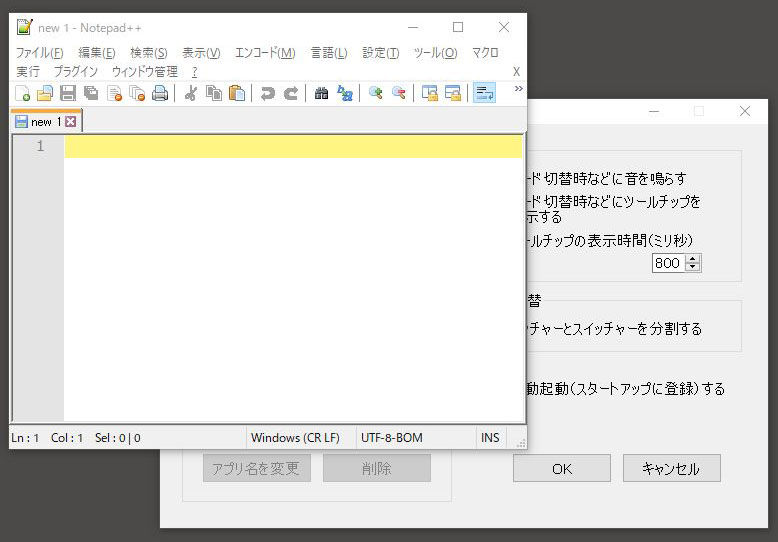Click the status bar resize grip
The width and height of the screenshot is (778, 542).
(520, 443)
